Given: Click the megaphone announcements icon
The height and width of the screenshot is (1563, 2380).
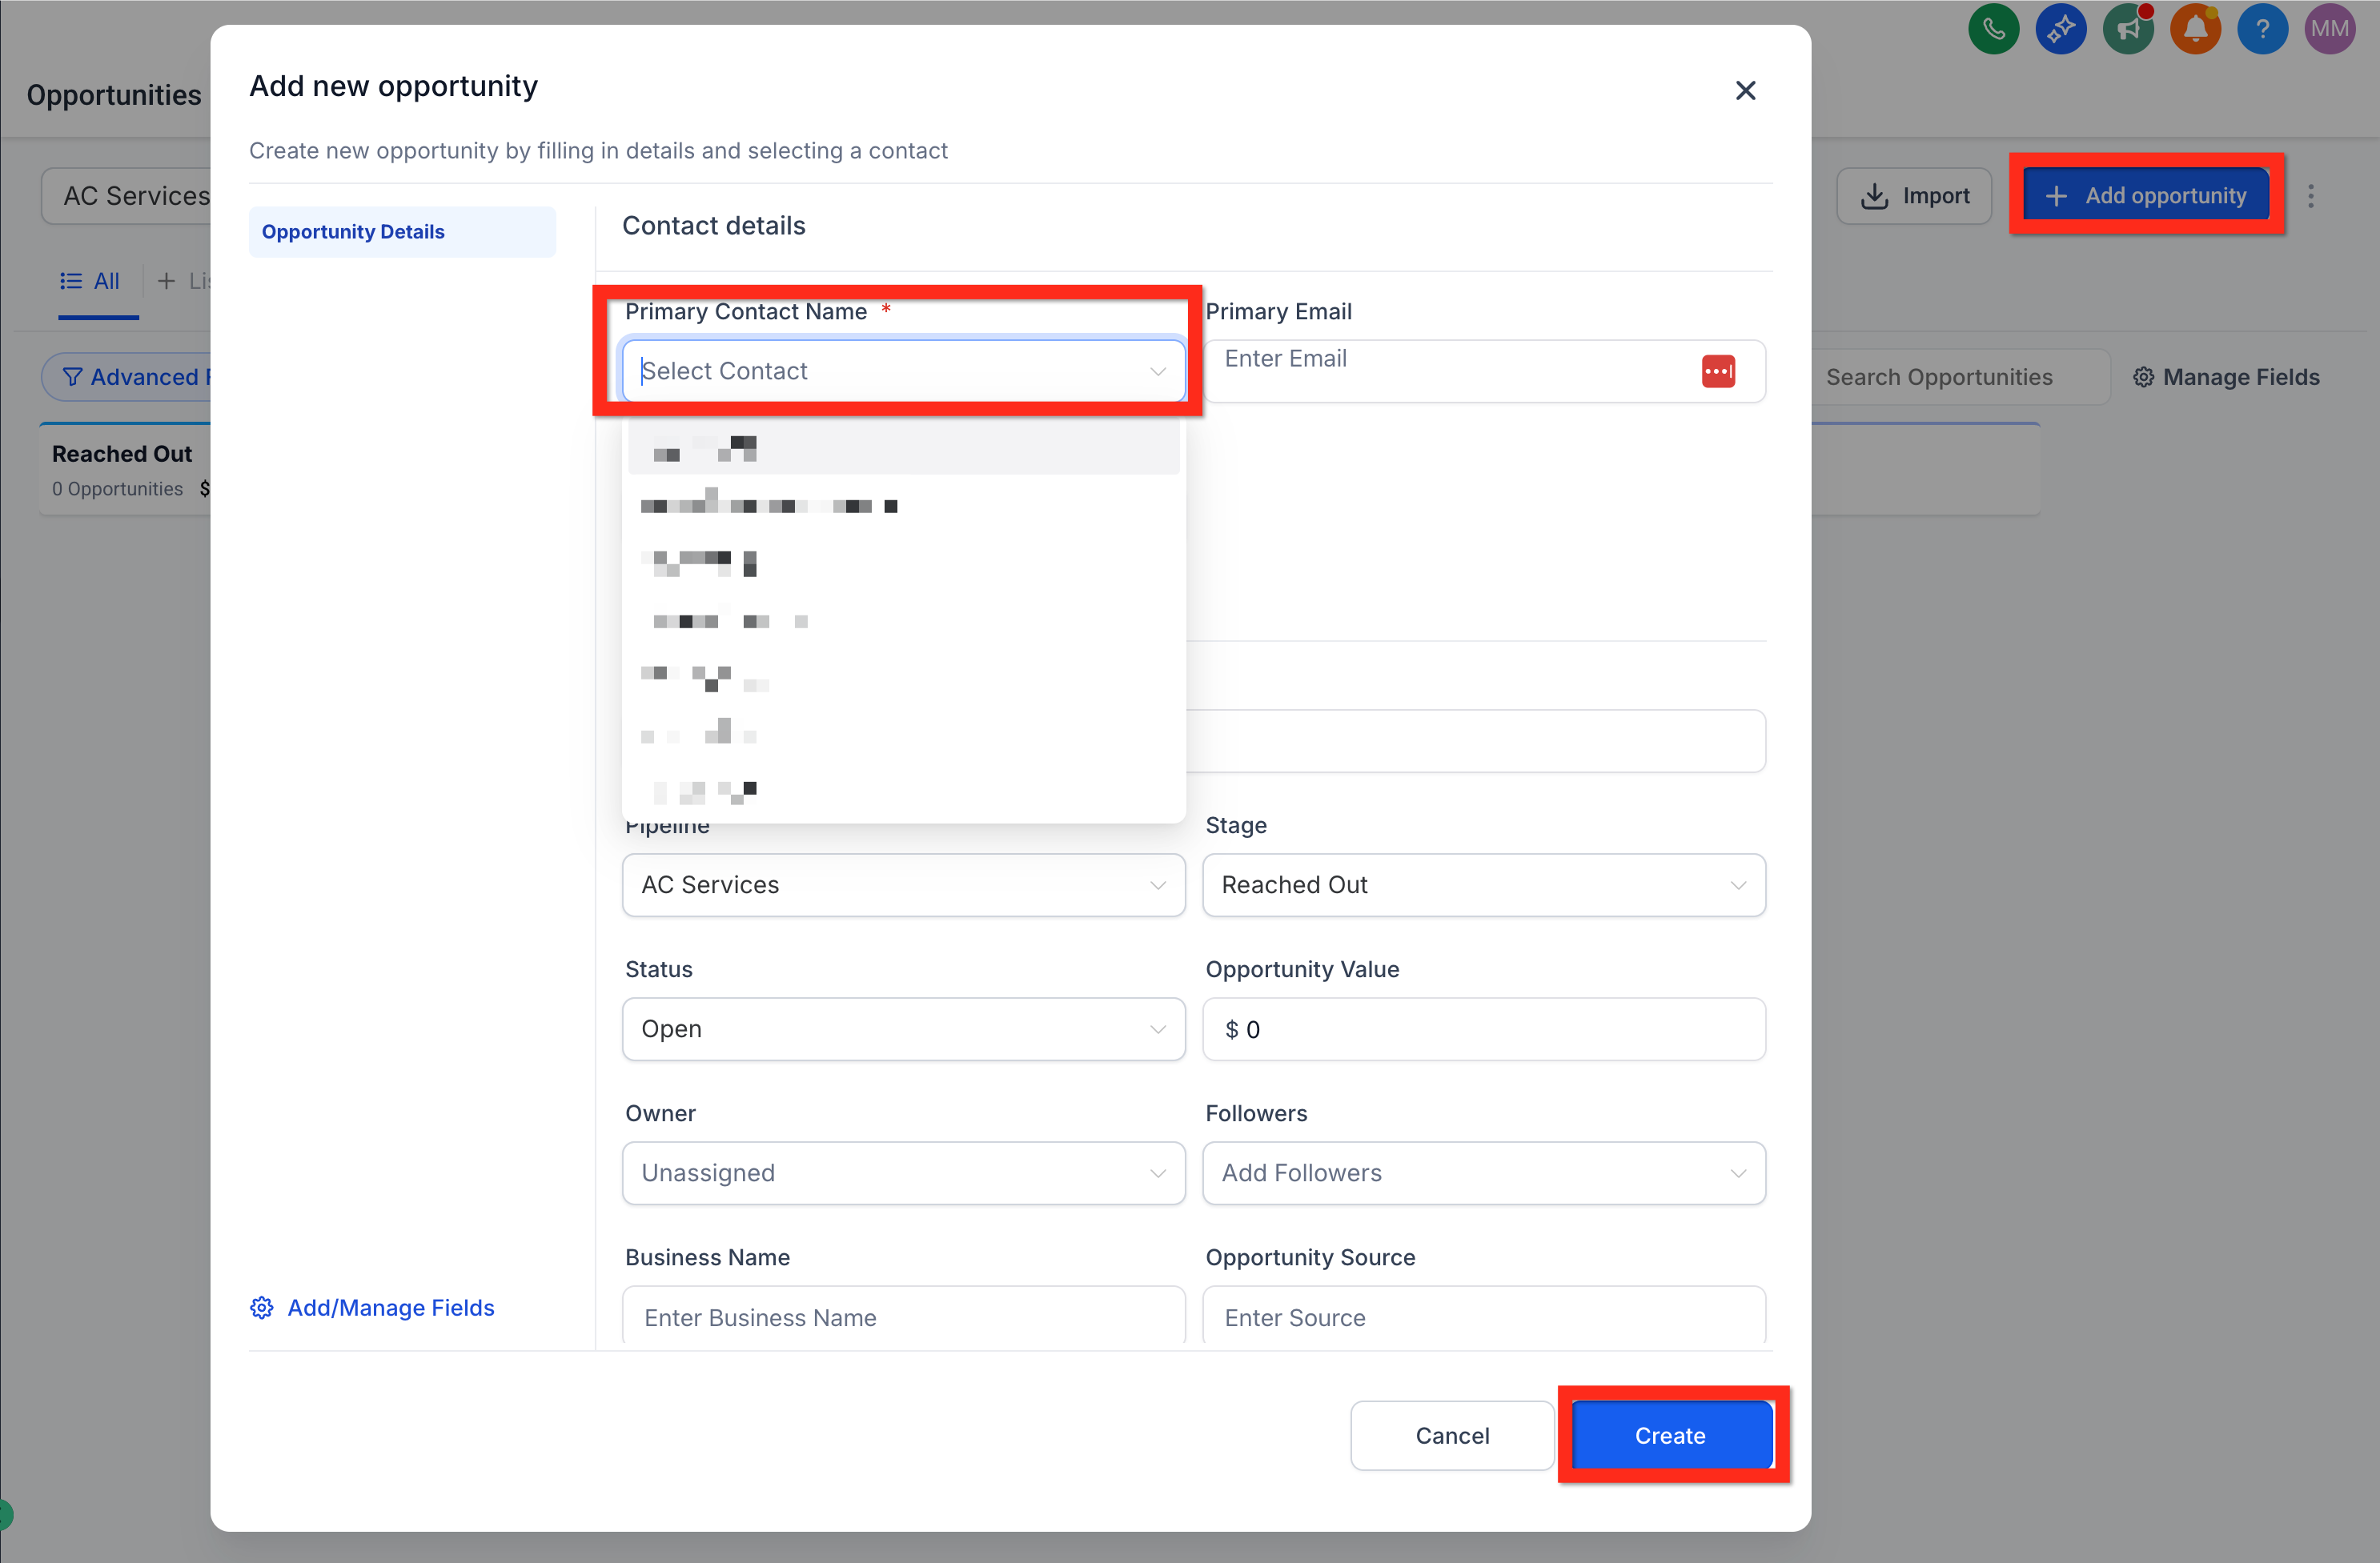Looking at the screenshot, I should [x=2127, y=28].
